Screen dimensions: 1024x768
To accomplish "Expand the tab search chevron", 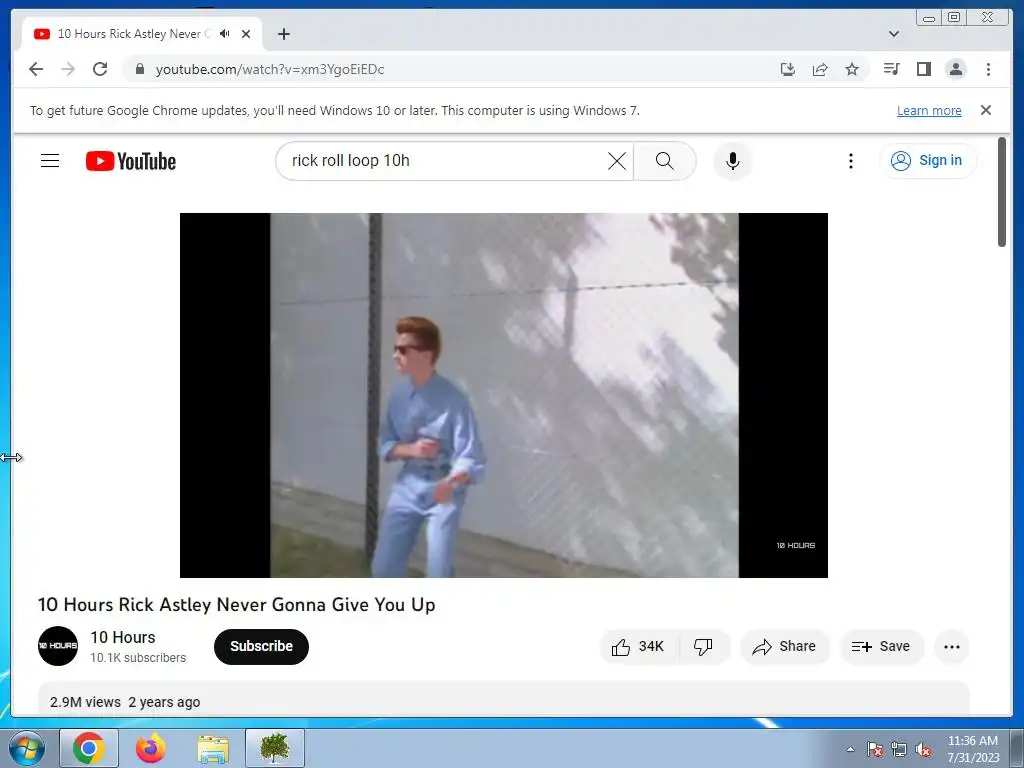I will [x=894, y=34].
